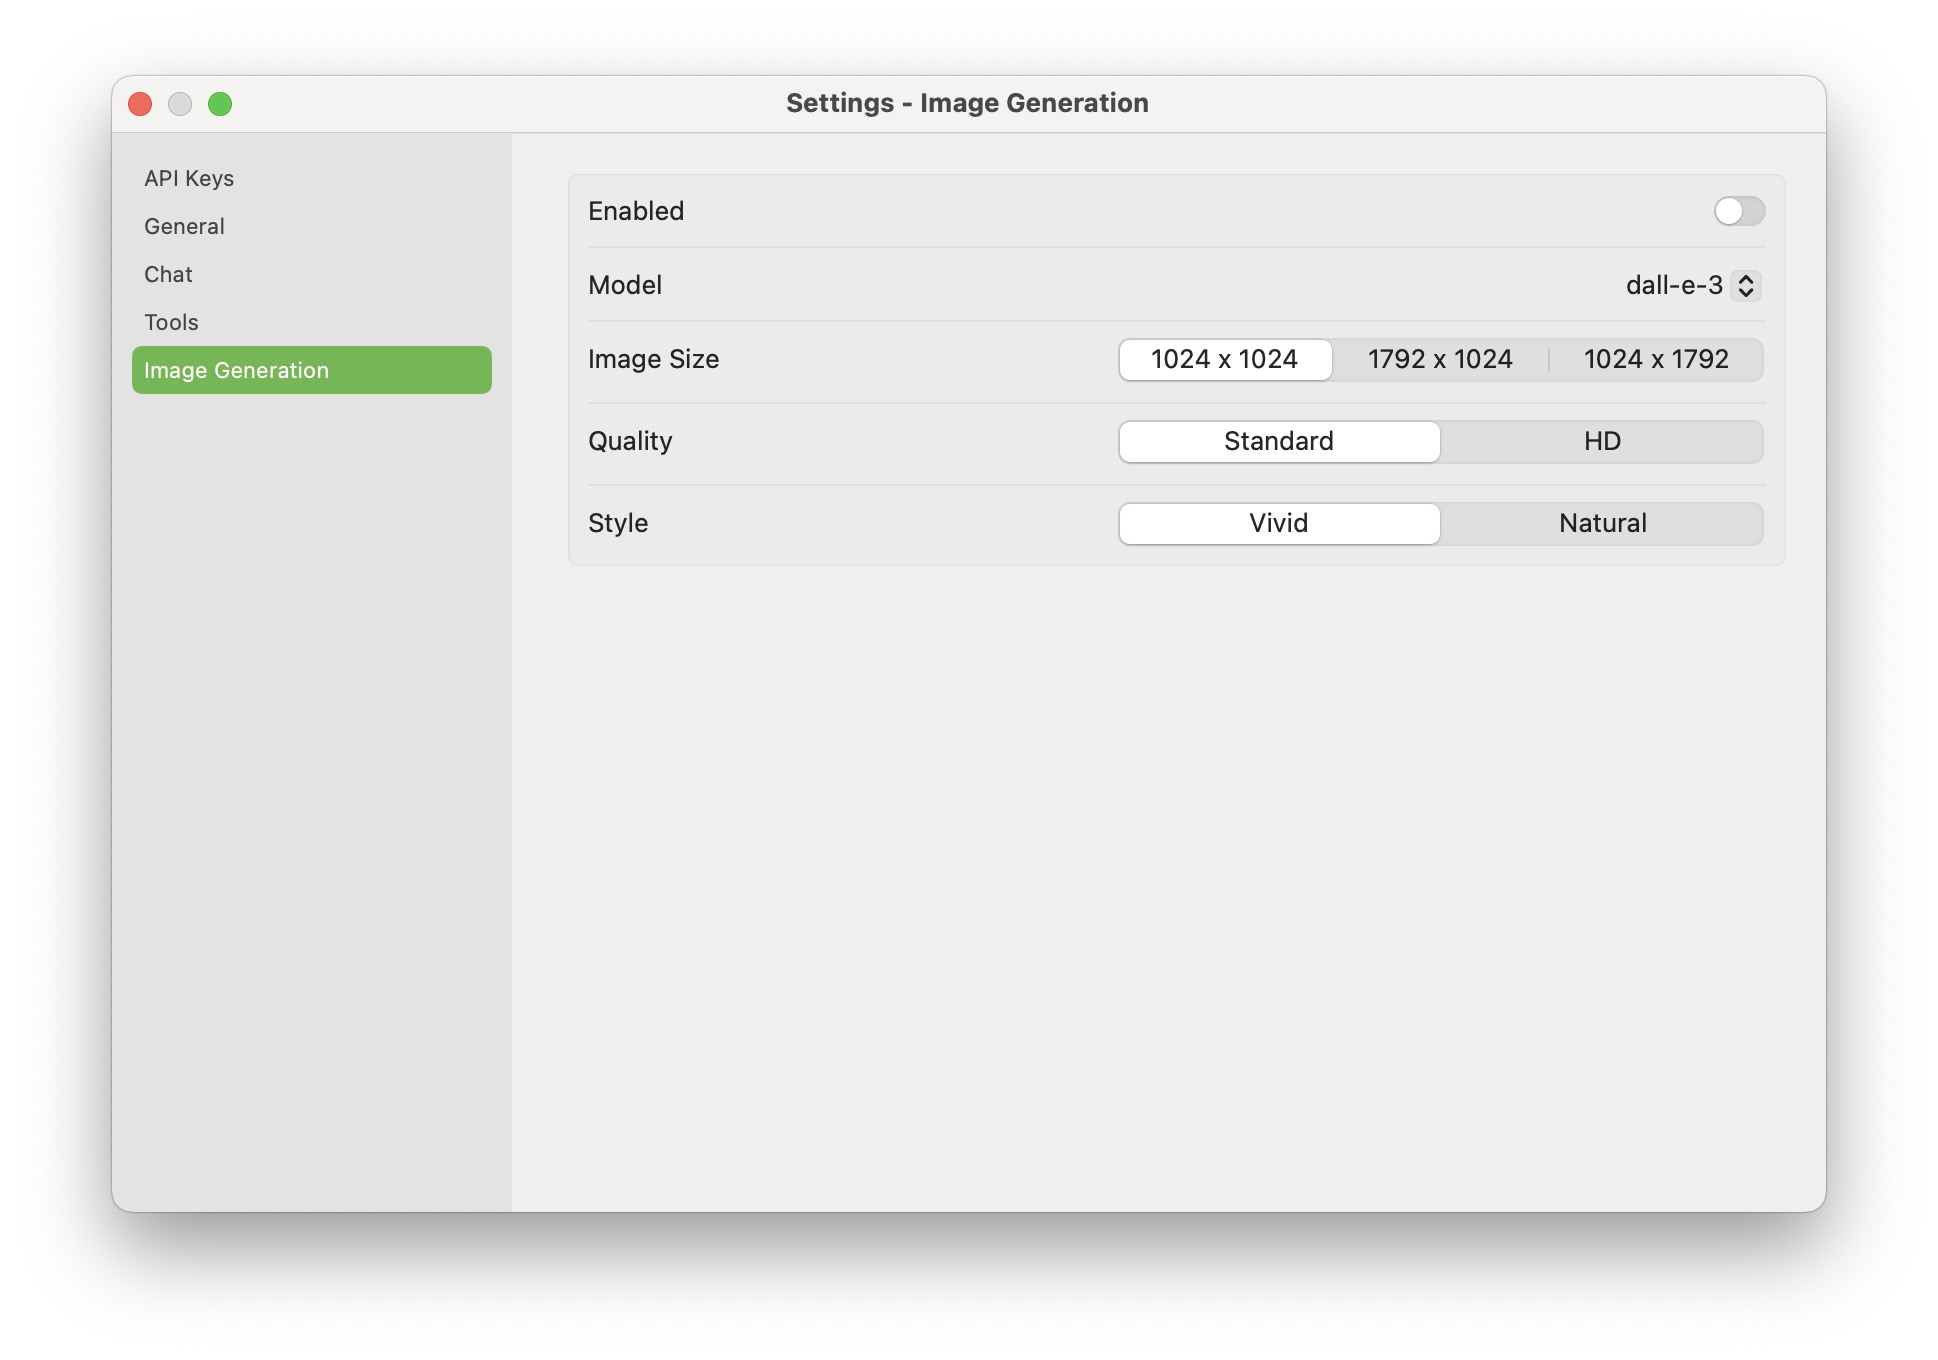Select the Vivid style option

point(1278,523)
